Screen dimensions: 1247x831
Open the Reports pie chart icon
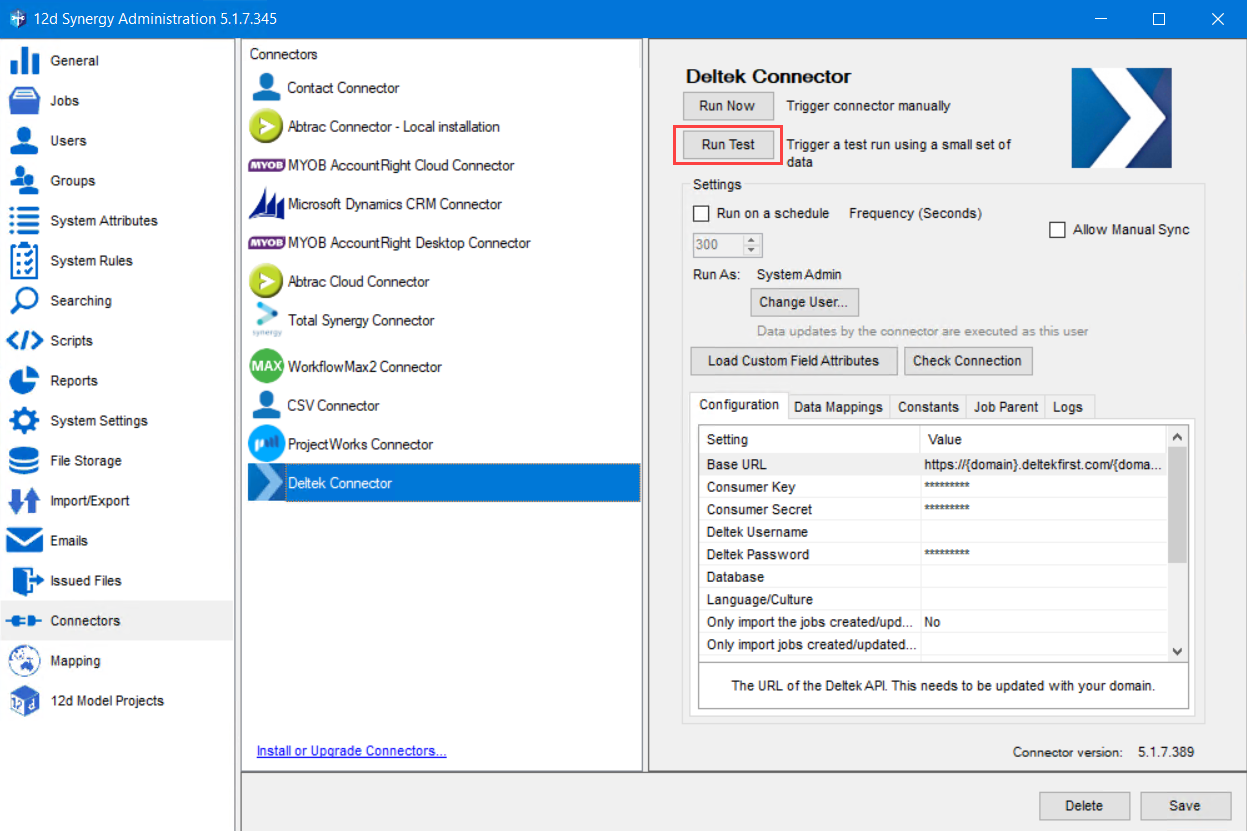[24, 380]
